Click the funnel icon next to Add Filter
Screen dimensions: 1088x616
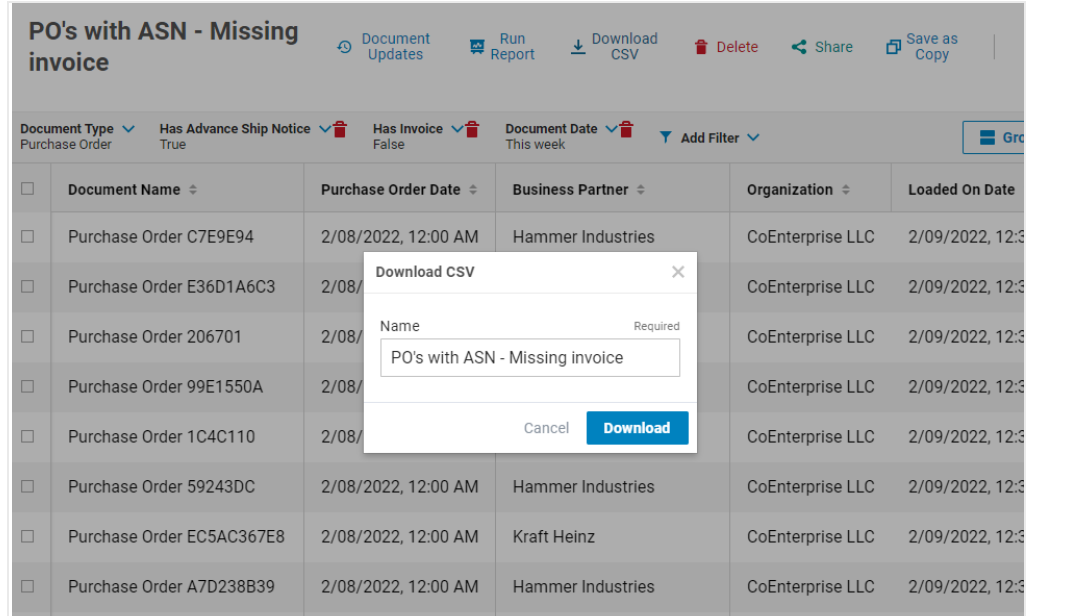665,137
